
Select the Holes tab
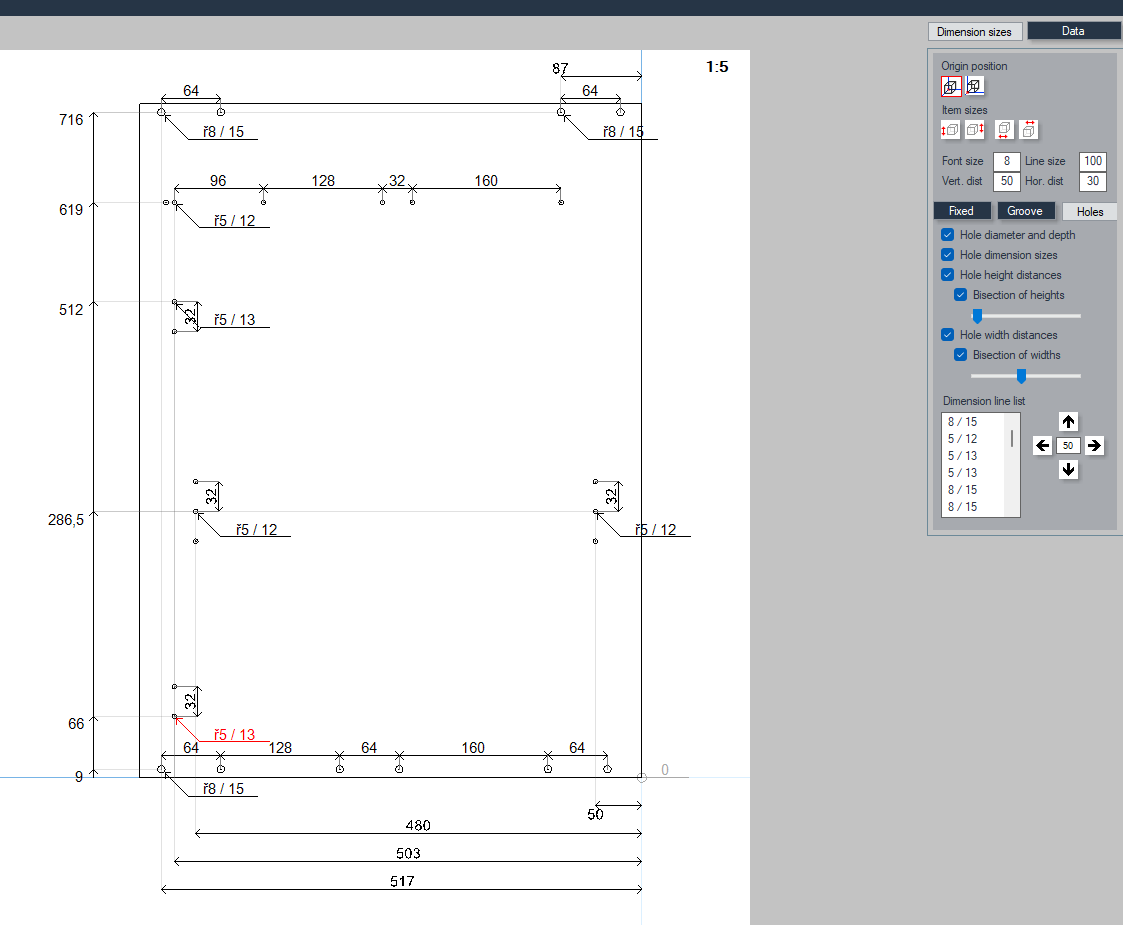(1089, 211)
